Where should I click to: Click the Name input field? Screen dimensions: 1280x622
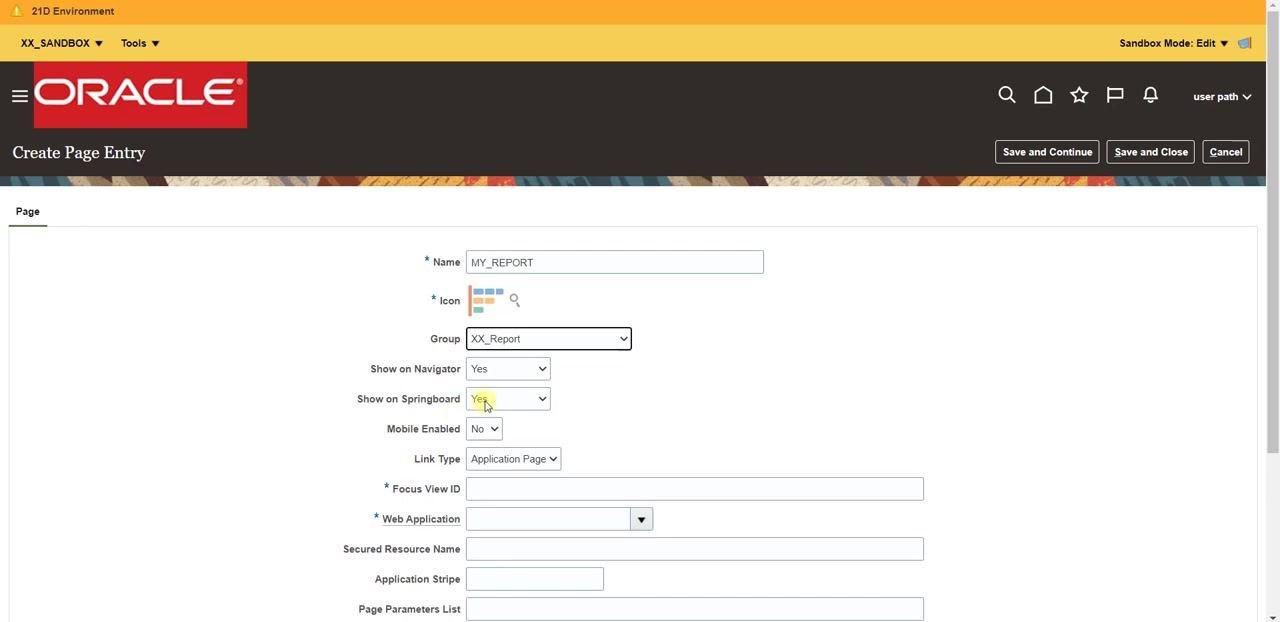tap(614, 262)
